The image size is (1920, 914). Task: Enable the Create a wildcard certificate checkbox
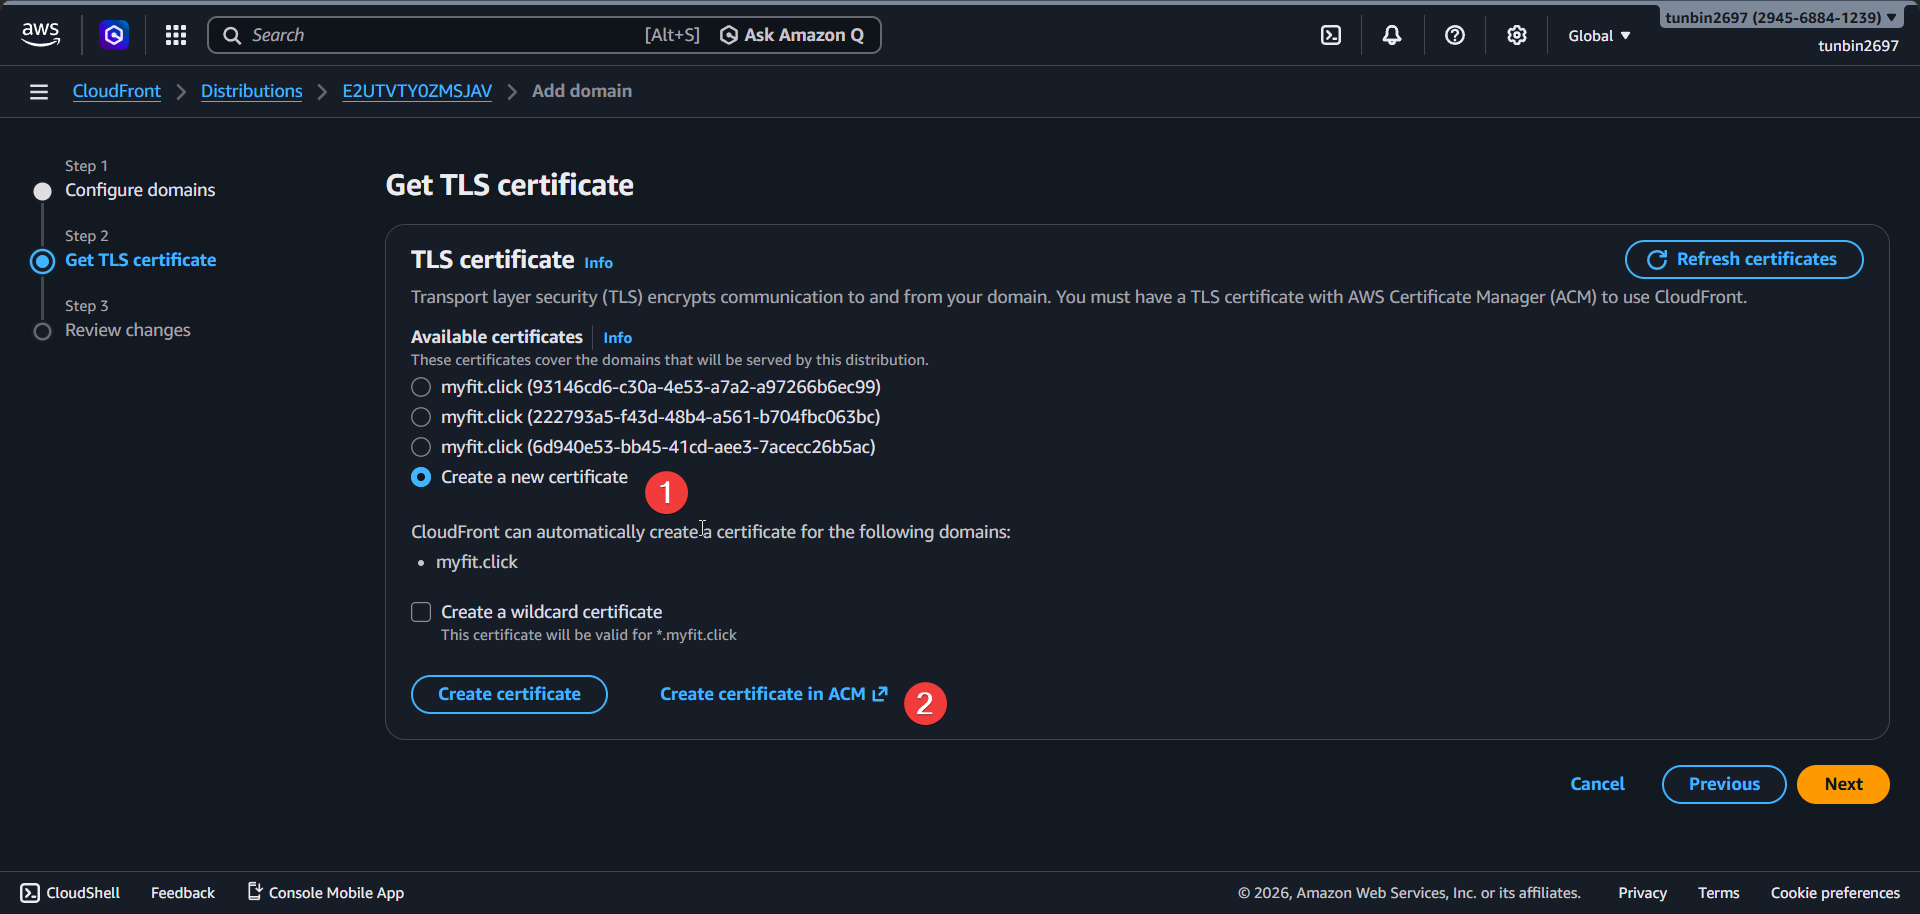(420, 611)
